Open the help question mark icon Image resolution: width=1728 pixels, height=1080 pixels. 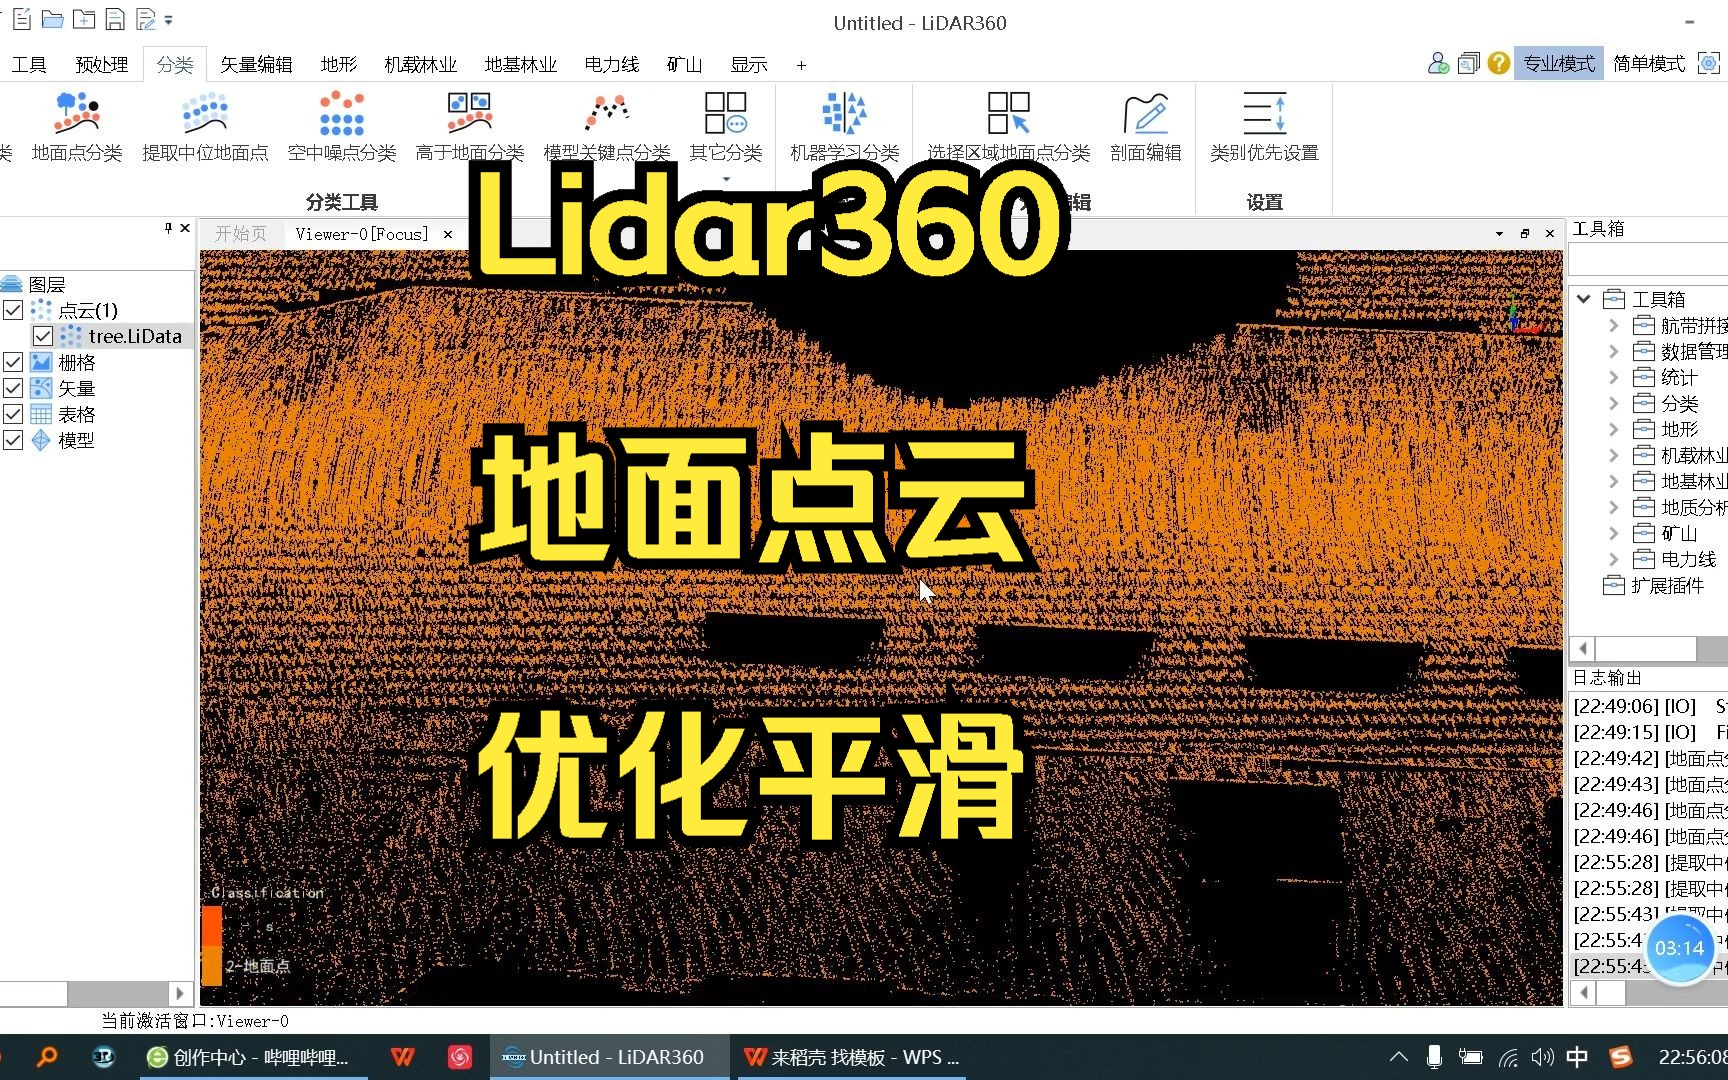[1498, 64]
